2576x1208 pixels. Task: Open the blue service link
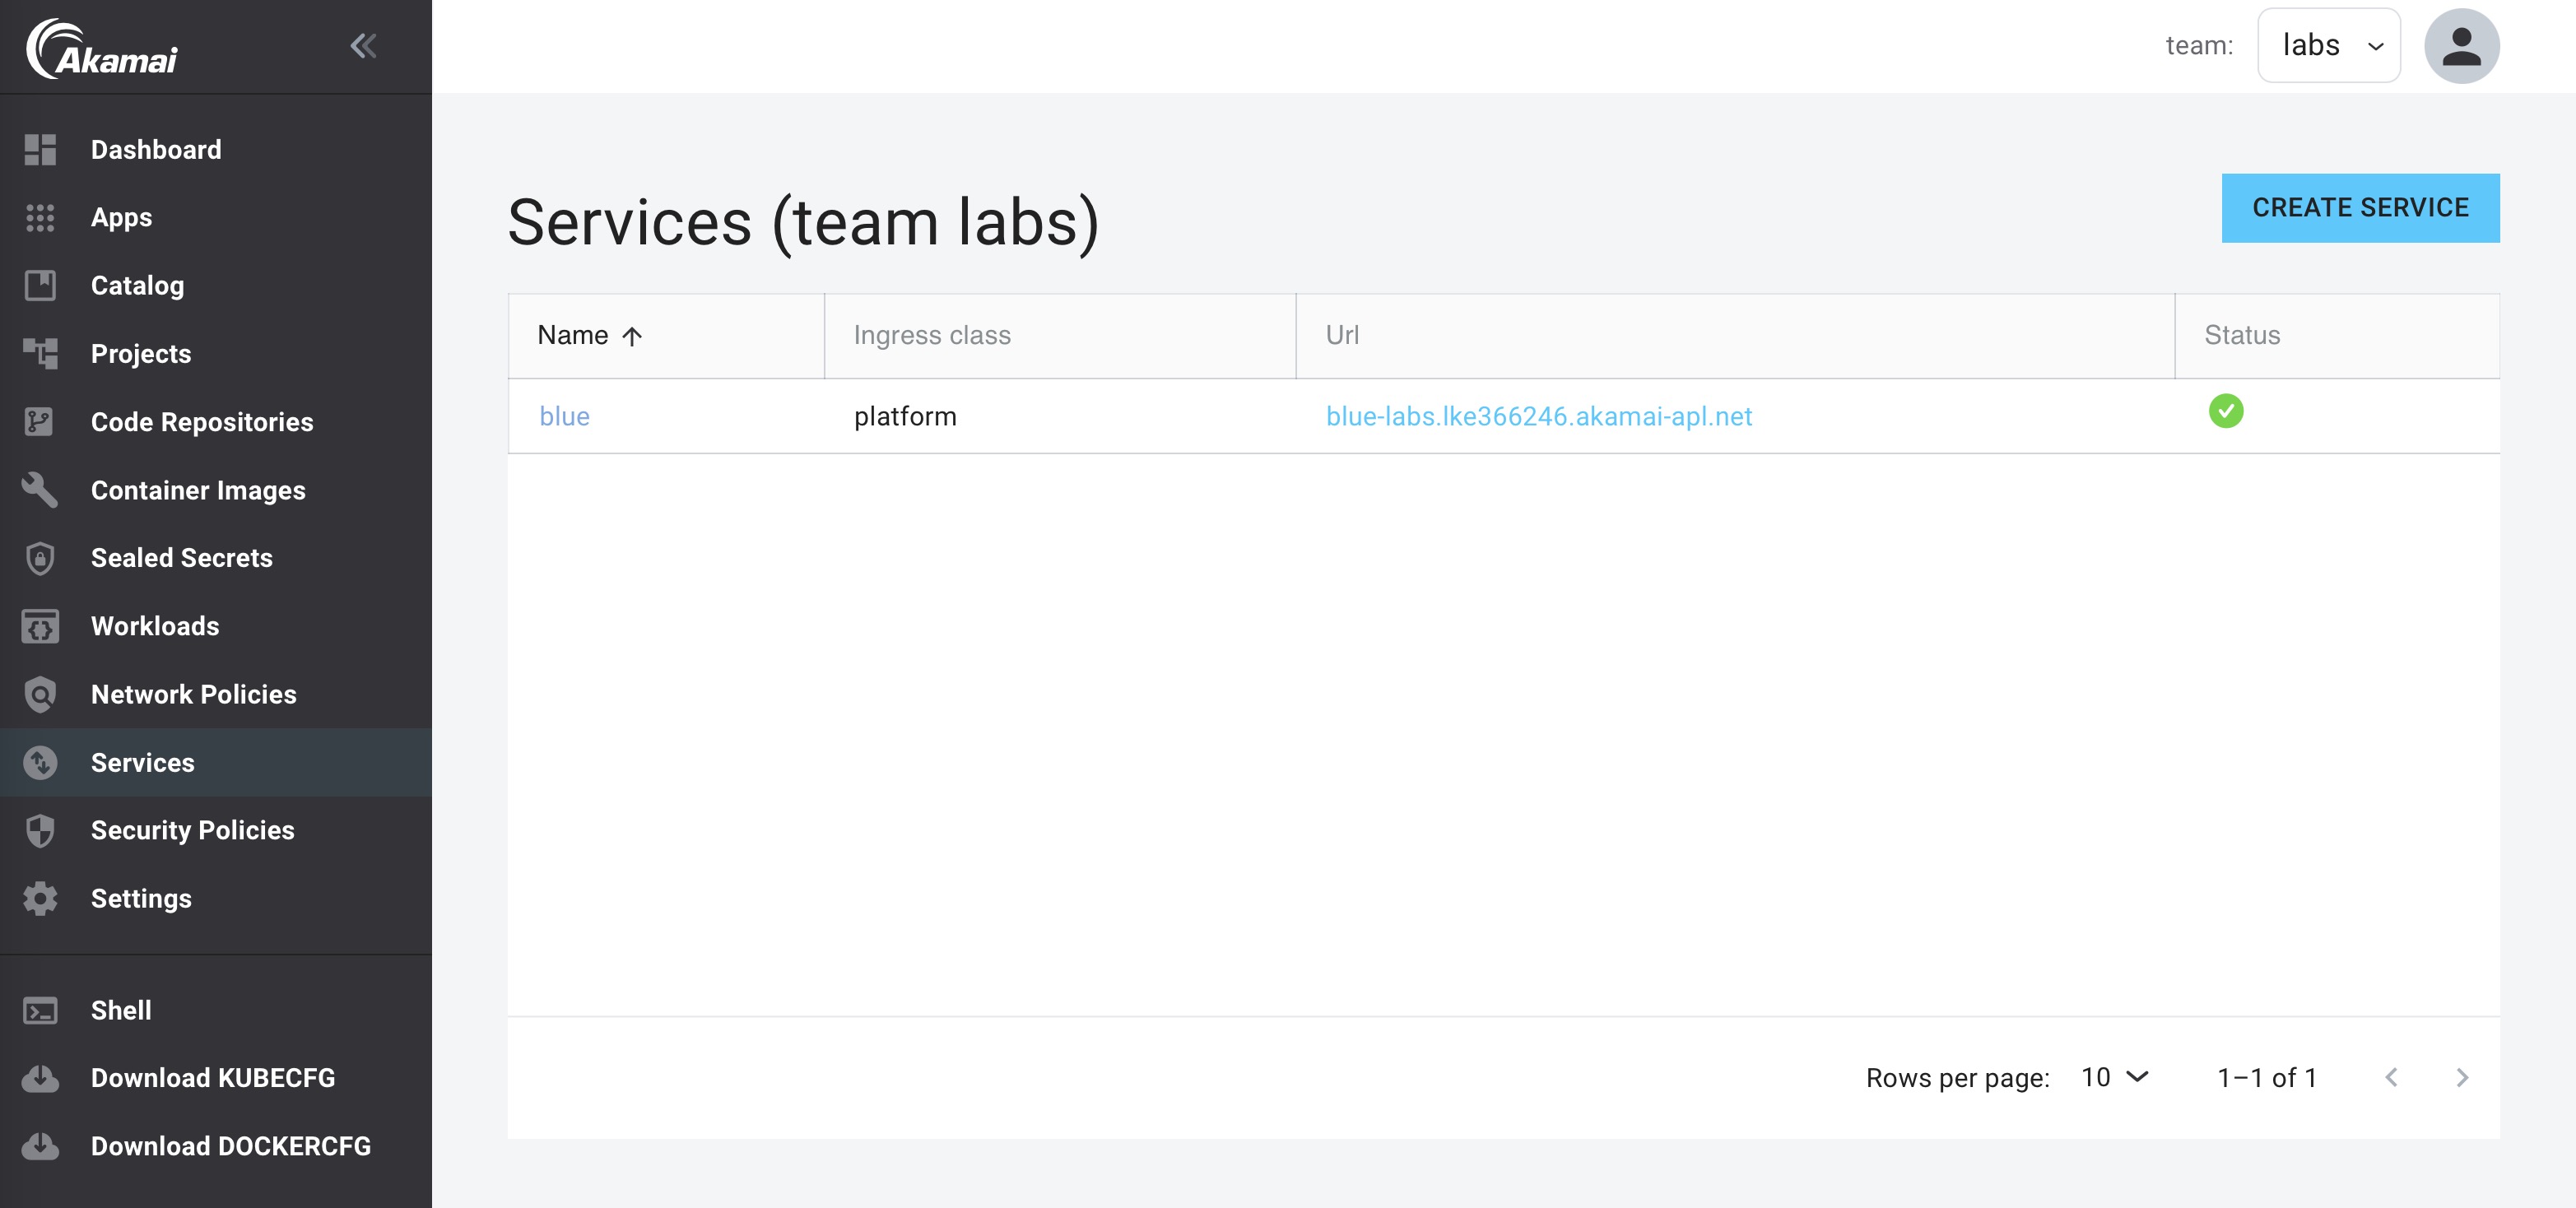(564, 416)
